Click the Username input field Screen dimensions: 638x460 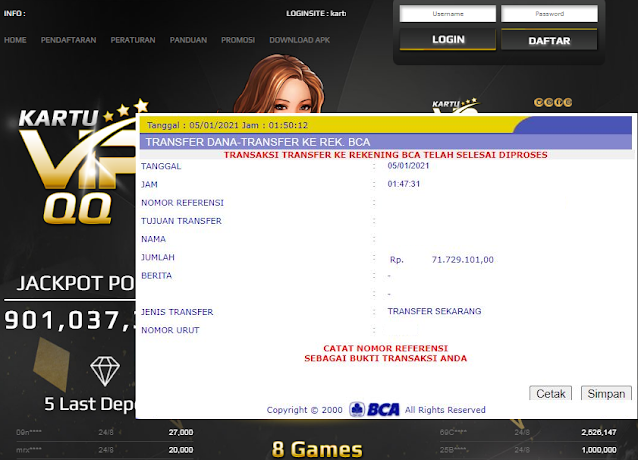448,14
